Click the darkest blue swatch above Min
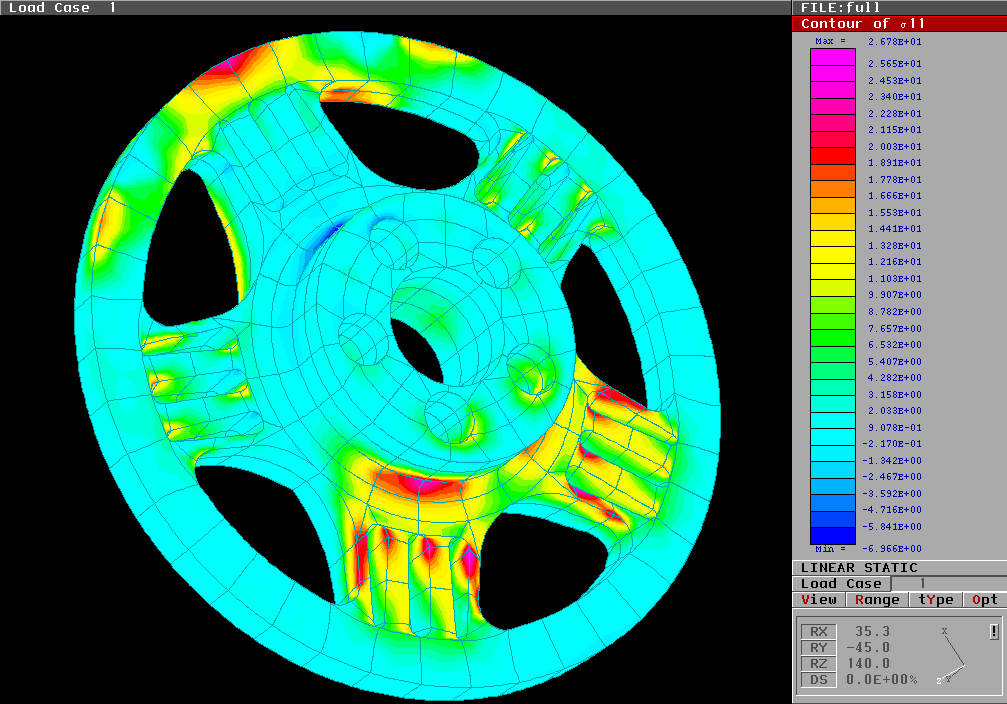The width and height of the screenshot is (1007, 704). point(833,536)
